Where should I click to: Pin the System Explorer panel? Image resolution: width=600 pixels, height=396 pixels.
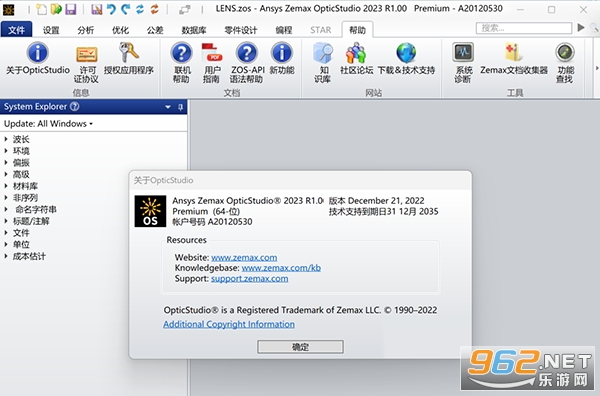[x=181, y=107]
